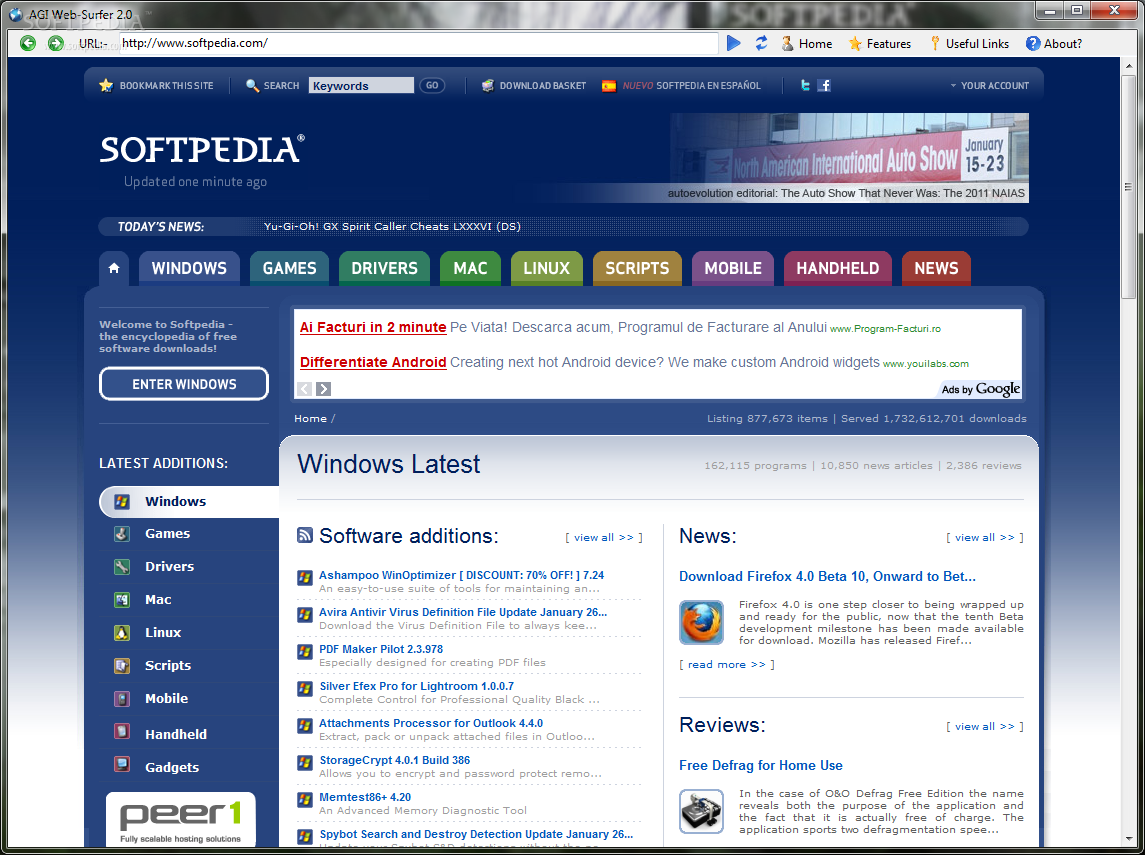
Task: Click the Gadgets icon in Latest Additions
Action: (x=122, y=764)
